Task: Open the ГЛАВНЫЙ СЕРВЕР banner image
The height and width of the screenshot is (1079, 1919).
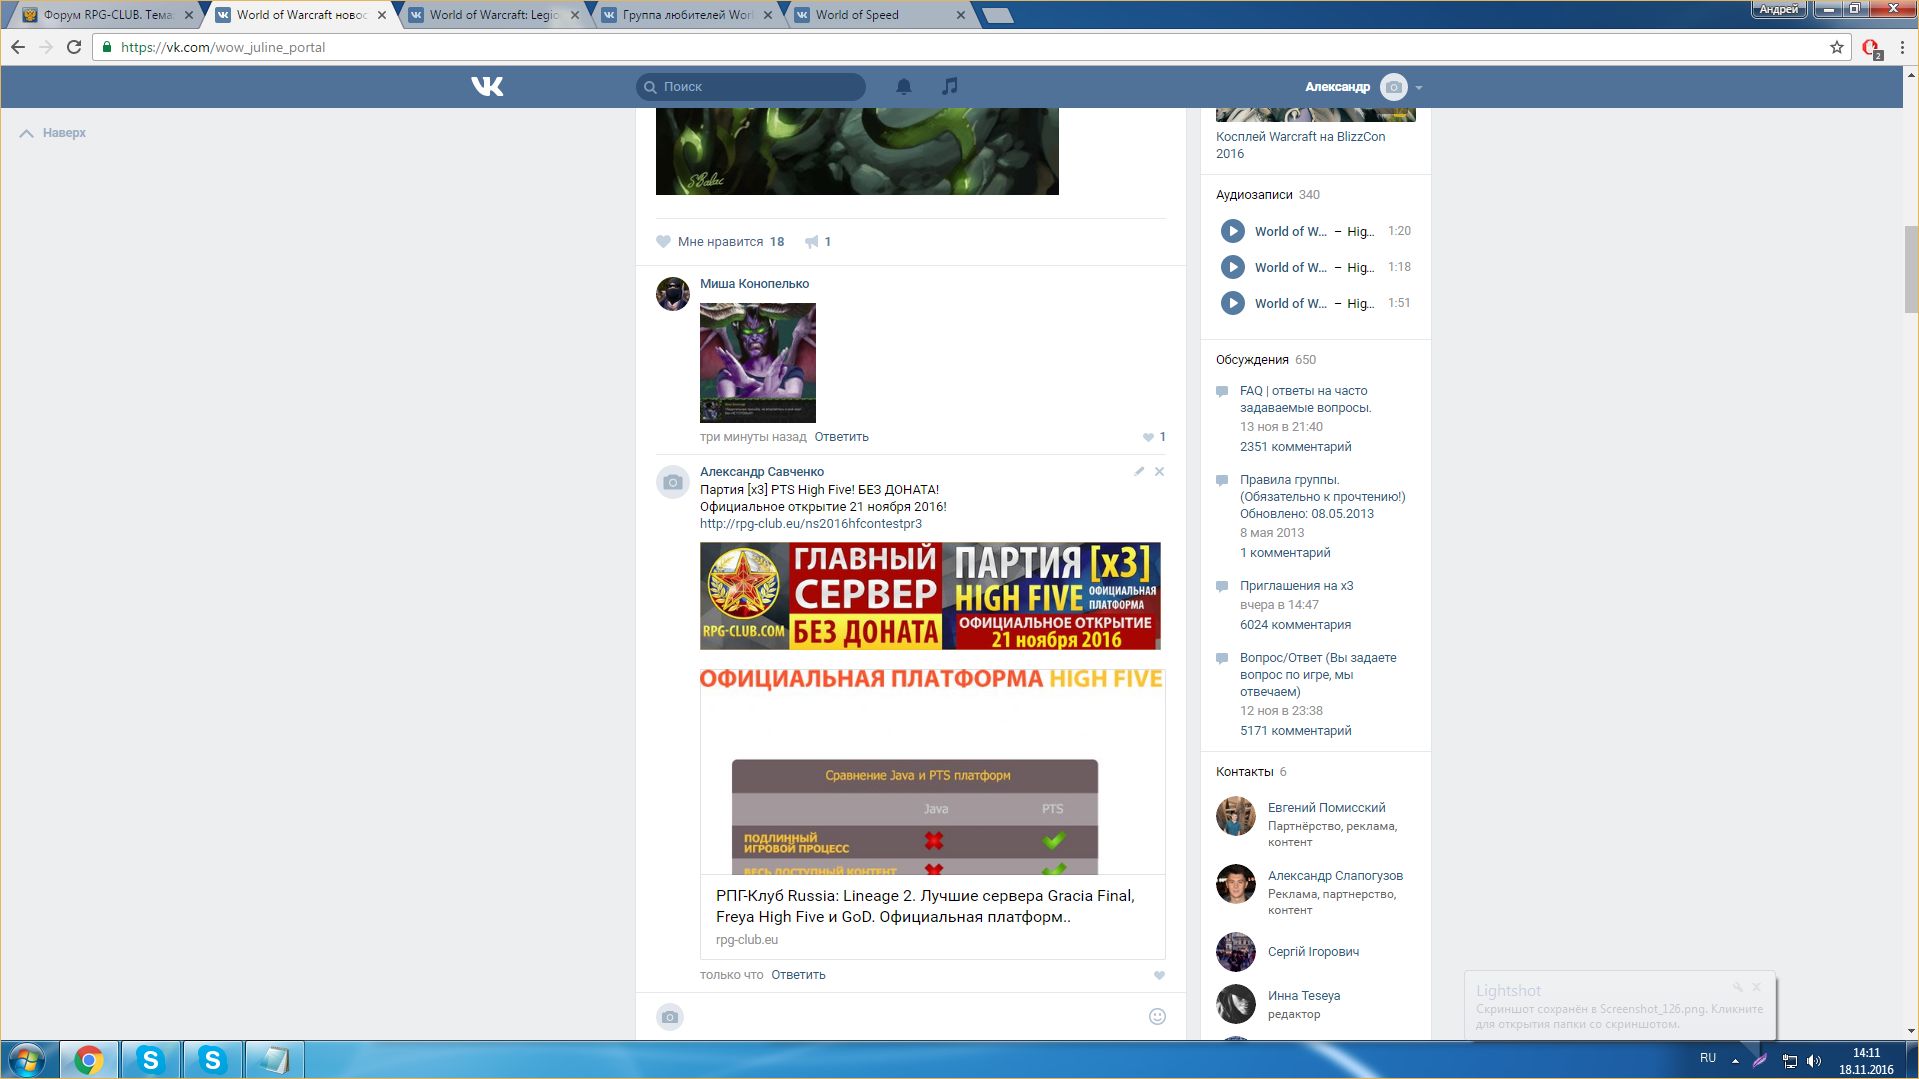Action: point(930,596)
